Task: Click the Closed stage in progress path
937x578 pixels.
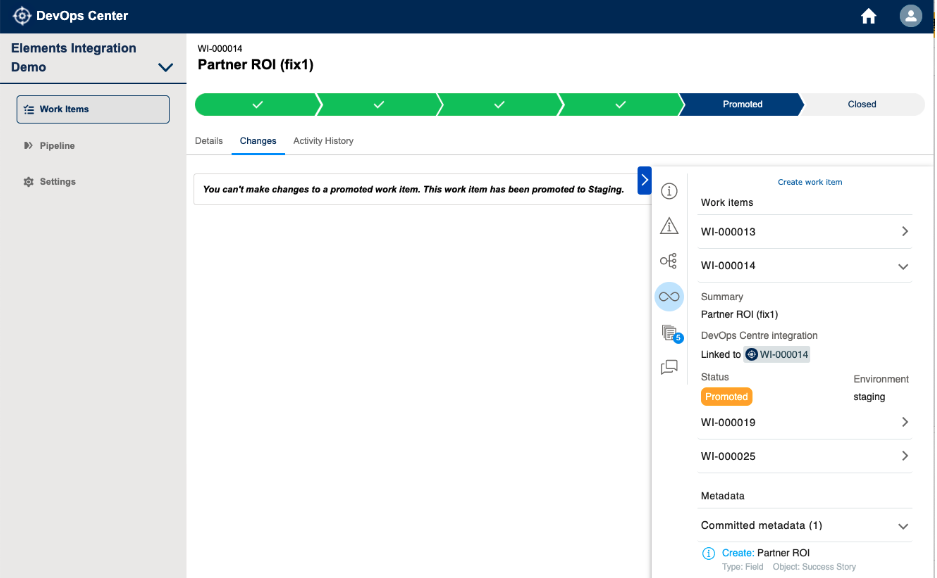Action: (x=861, y=104)
